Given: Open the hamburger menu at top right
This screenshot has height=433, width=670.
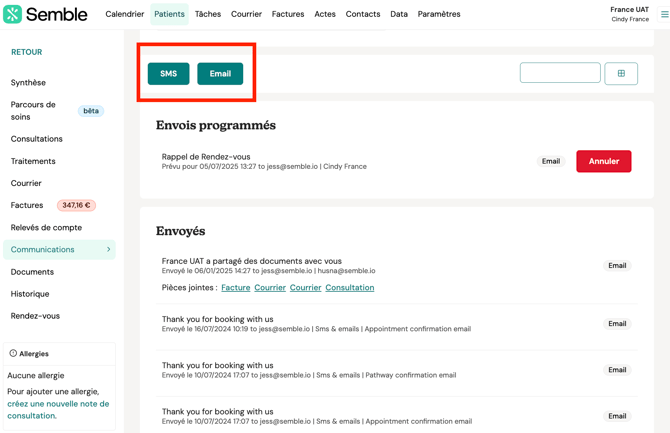Looking at the screenshot, I should [x=664, y=14].
